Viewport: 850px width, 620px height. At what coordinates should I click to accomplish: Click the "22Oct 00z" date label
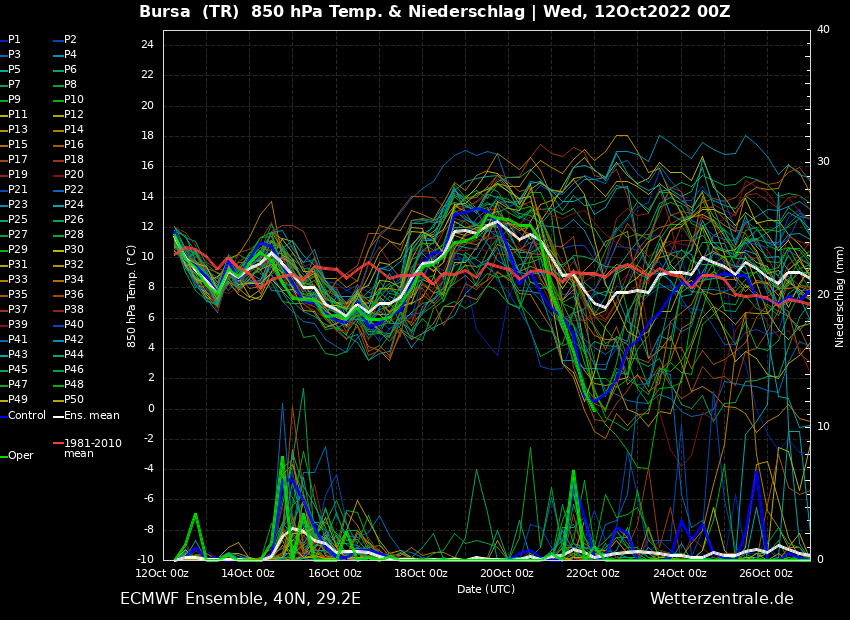pos(594,573)
